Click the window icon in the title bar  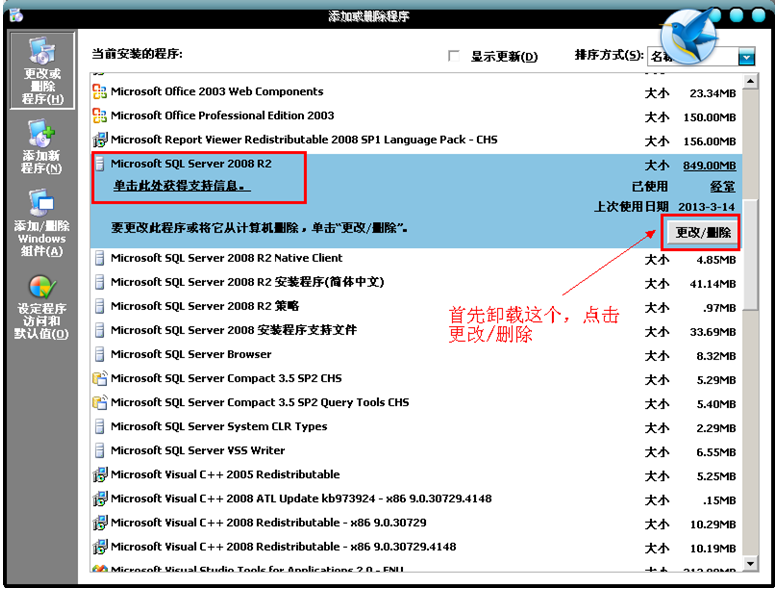click(x=16, y=16)
